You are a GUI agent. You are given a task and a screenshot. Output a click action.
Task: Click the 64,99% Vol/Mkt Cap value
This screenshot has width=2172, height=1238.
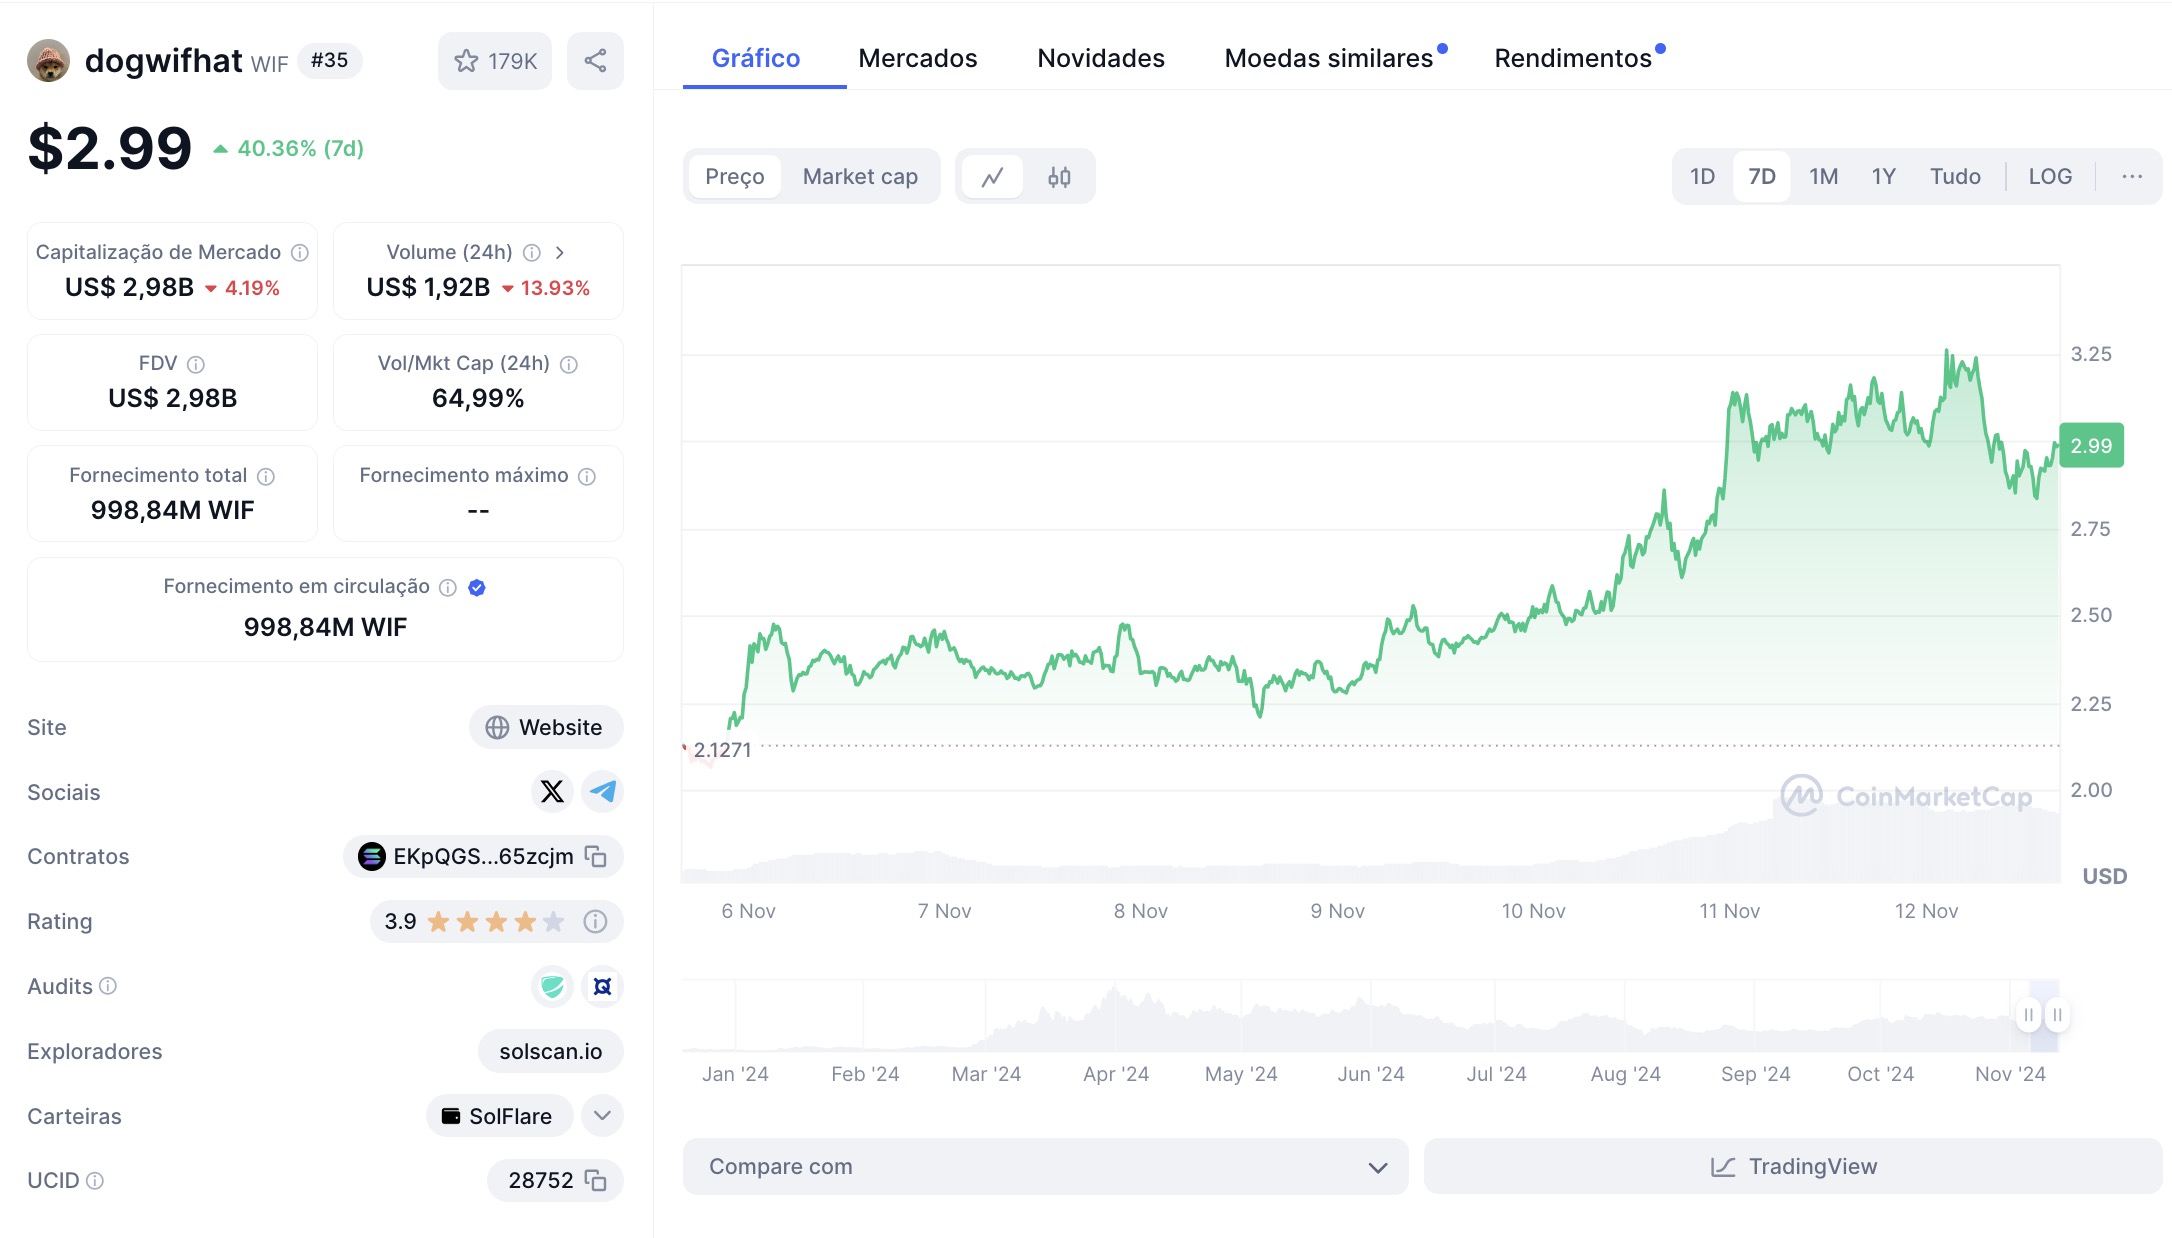coord(478,399)
